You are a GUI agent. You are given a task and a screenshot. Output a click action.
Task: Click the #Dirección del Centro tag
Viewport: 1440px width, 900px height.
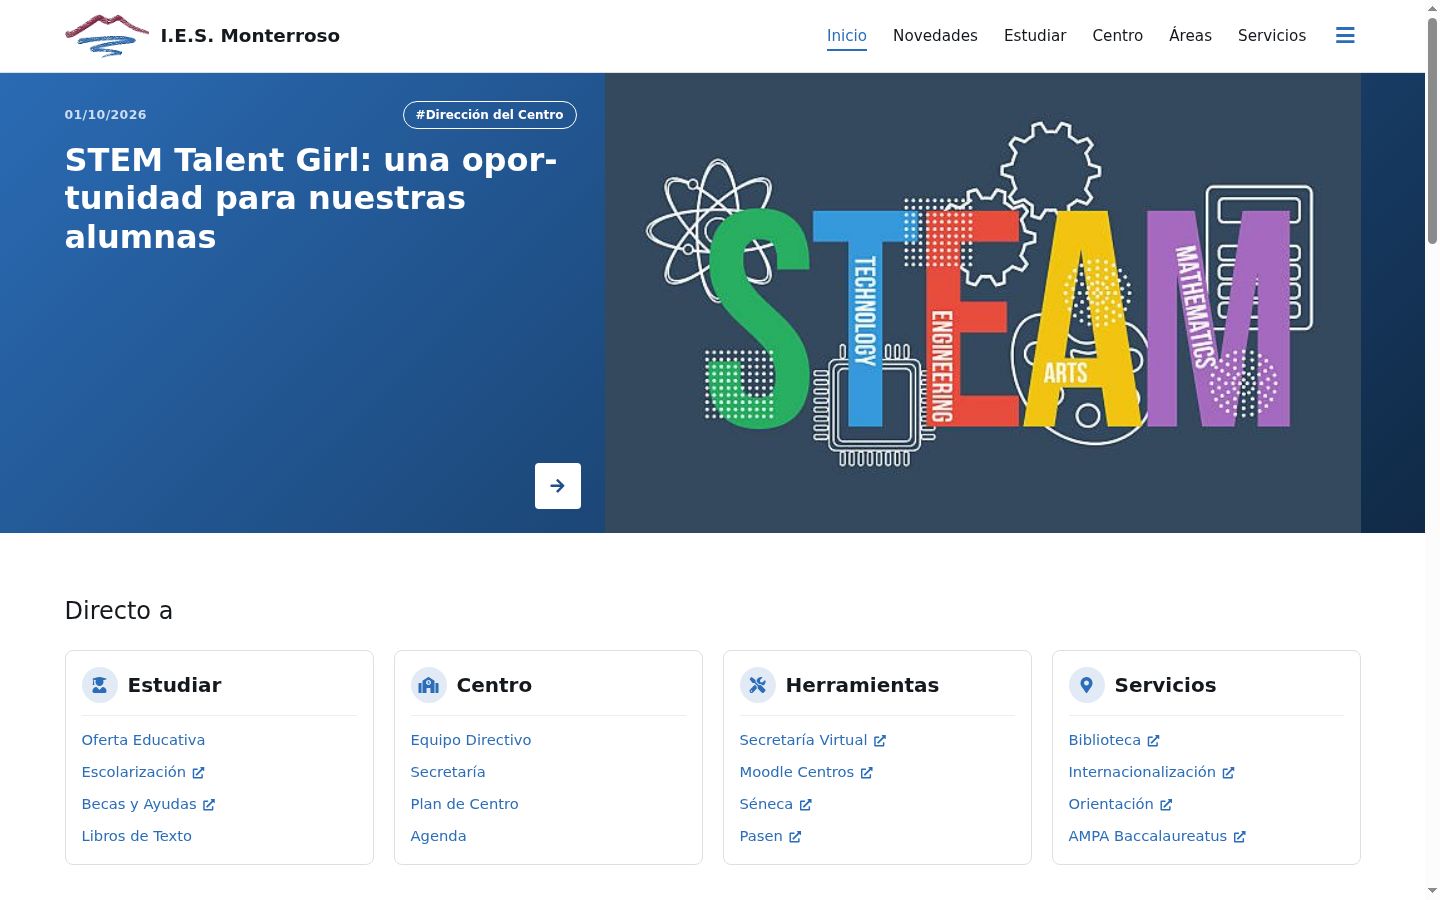(490, 115)
